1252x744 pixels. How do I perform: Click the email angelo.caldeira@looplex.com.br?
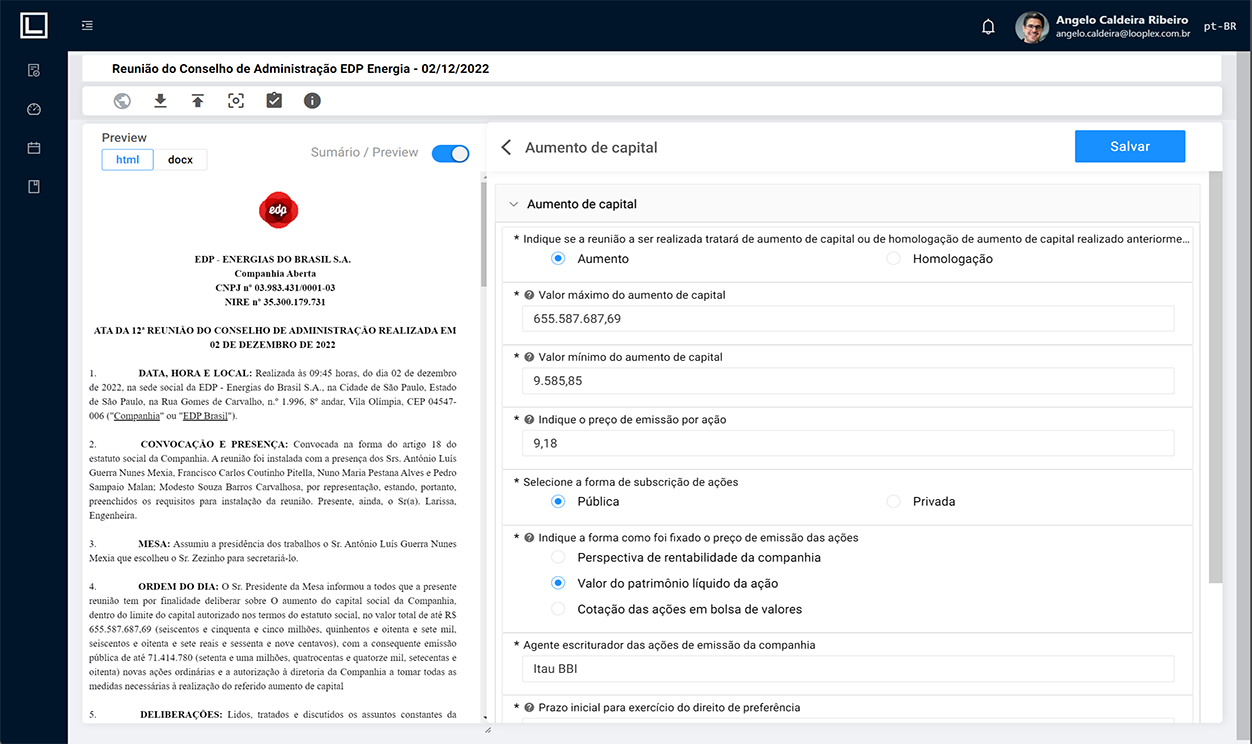(1123, 34)
